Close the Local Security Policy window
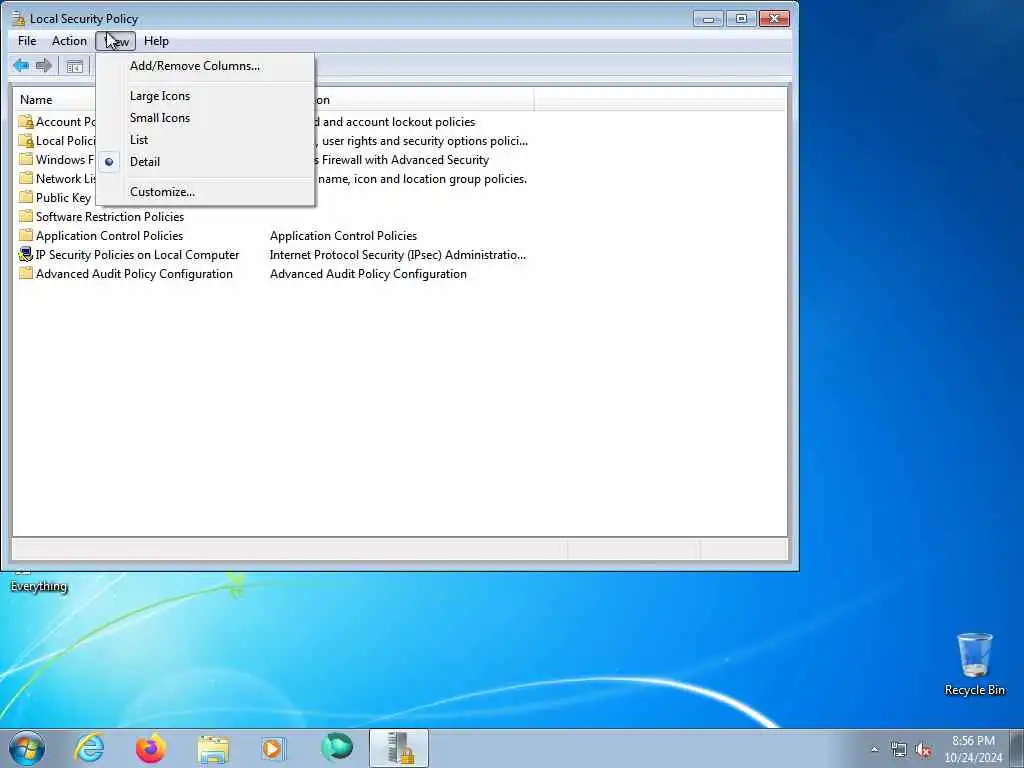 pyautogui.click(x=774, y=19)
